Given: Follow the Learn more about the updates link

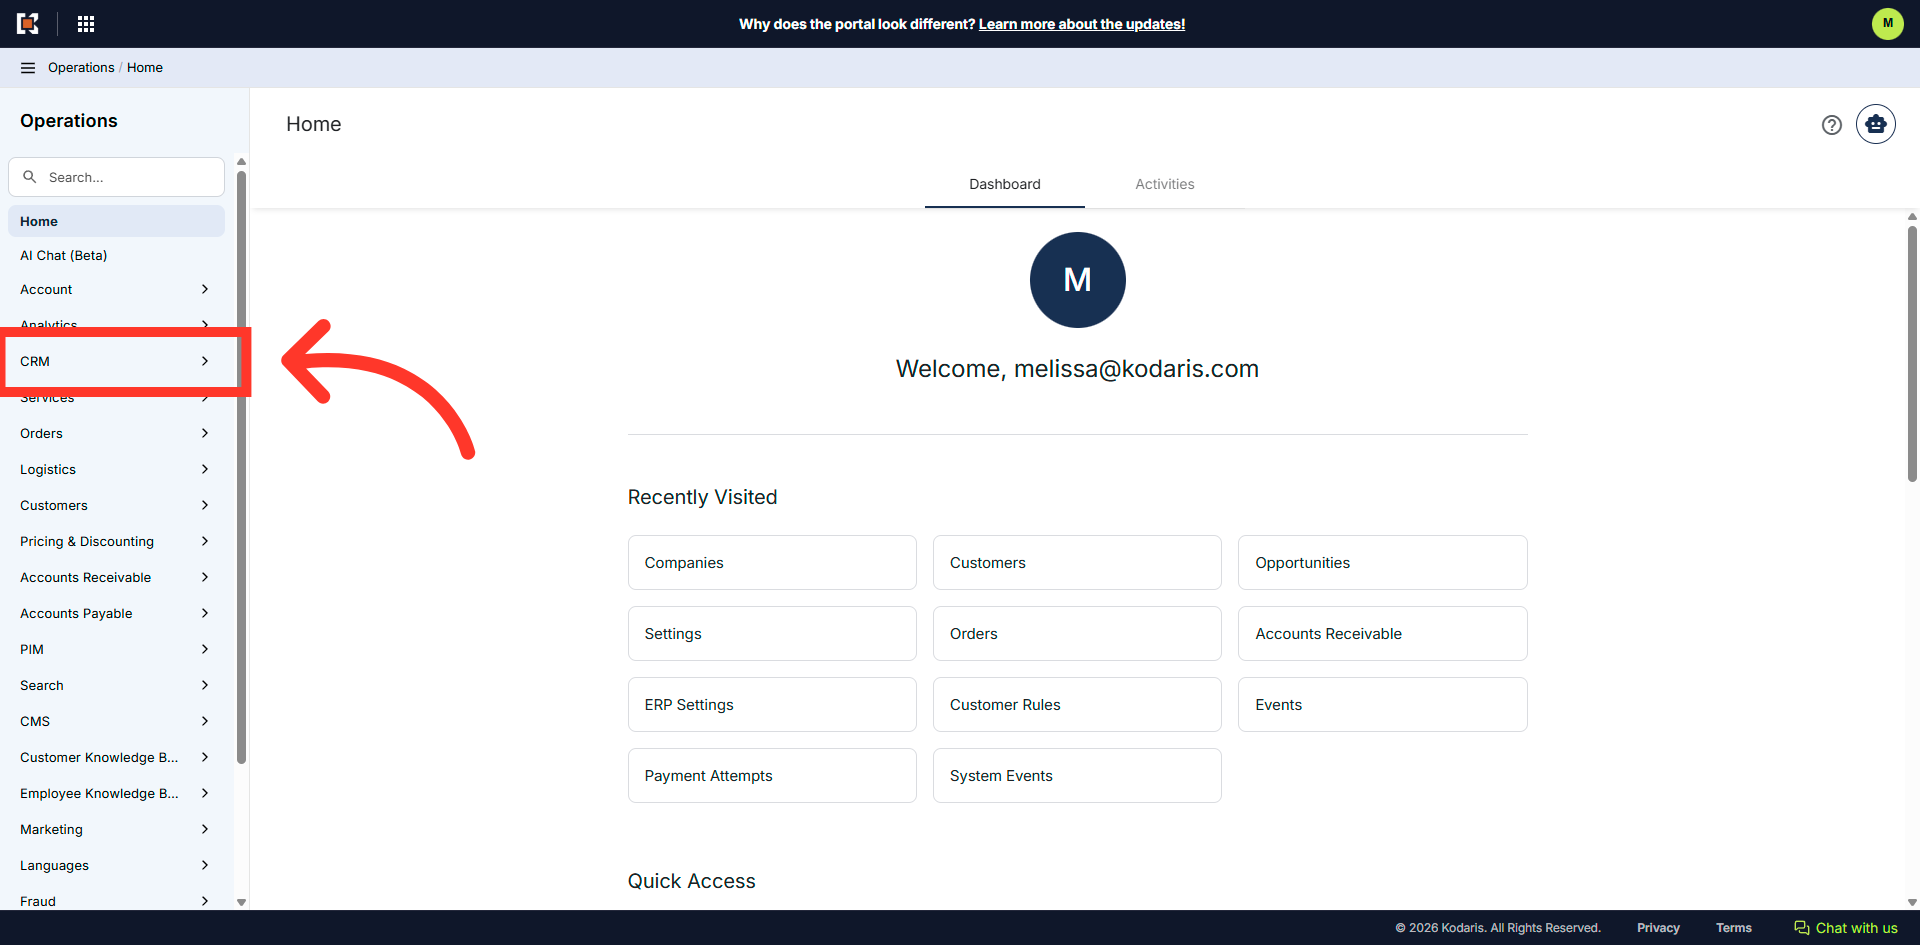Looking at the screenshot, I should [x=1082, y=24].
